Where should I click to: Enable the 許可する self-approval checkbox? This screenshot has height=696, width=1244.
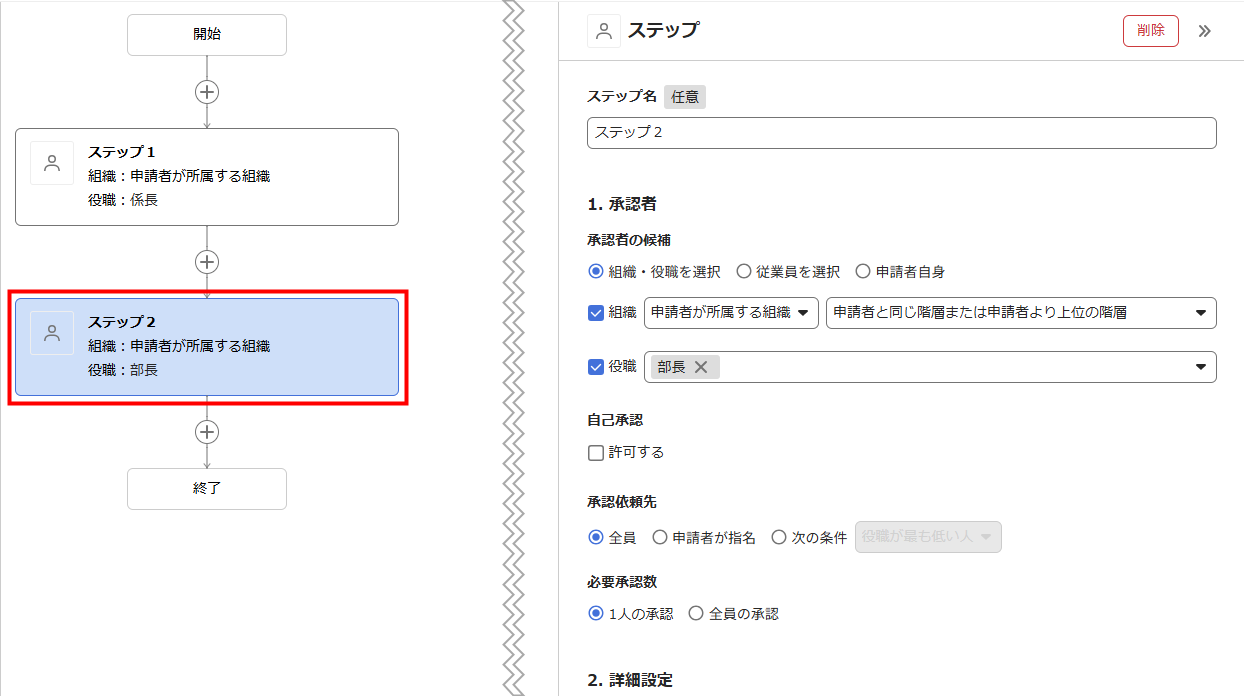(x=596, y=452)
